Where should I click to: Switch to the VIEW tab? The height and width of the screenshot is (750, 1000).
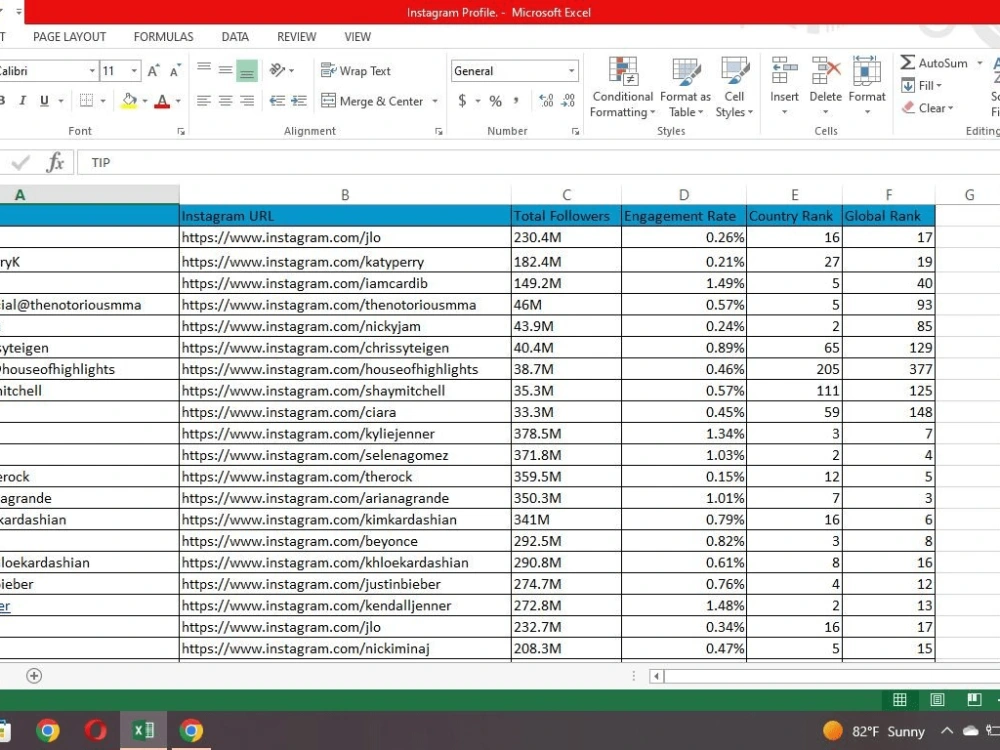tap(358, 37)
